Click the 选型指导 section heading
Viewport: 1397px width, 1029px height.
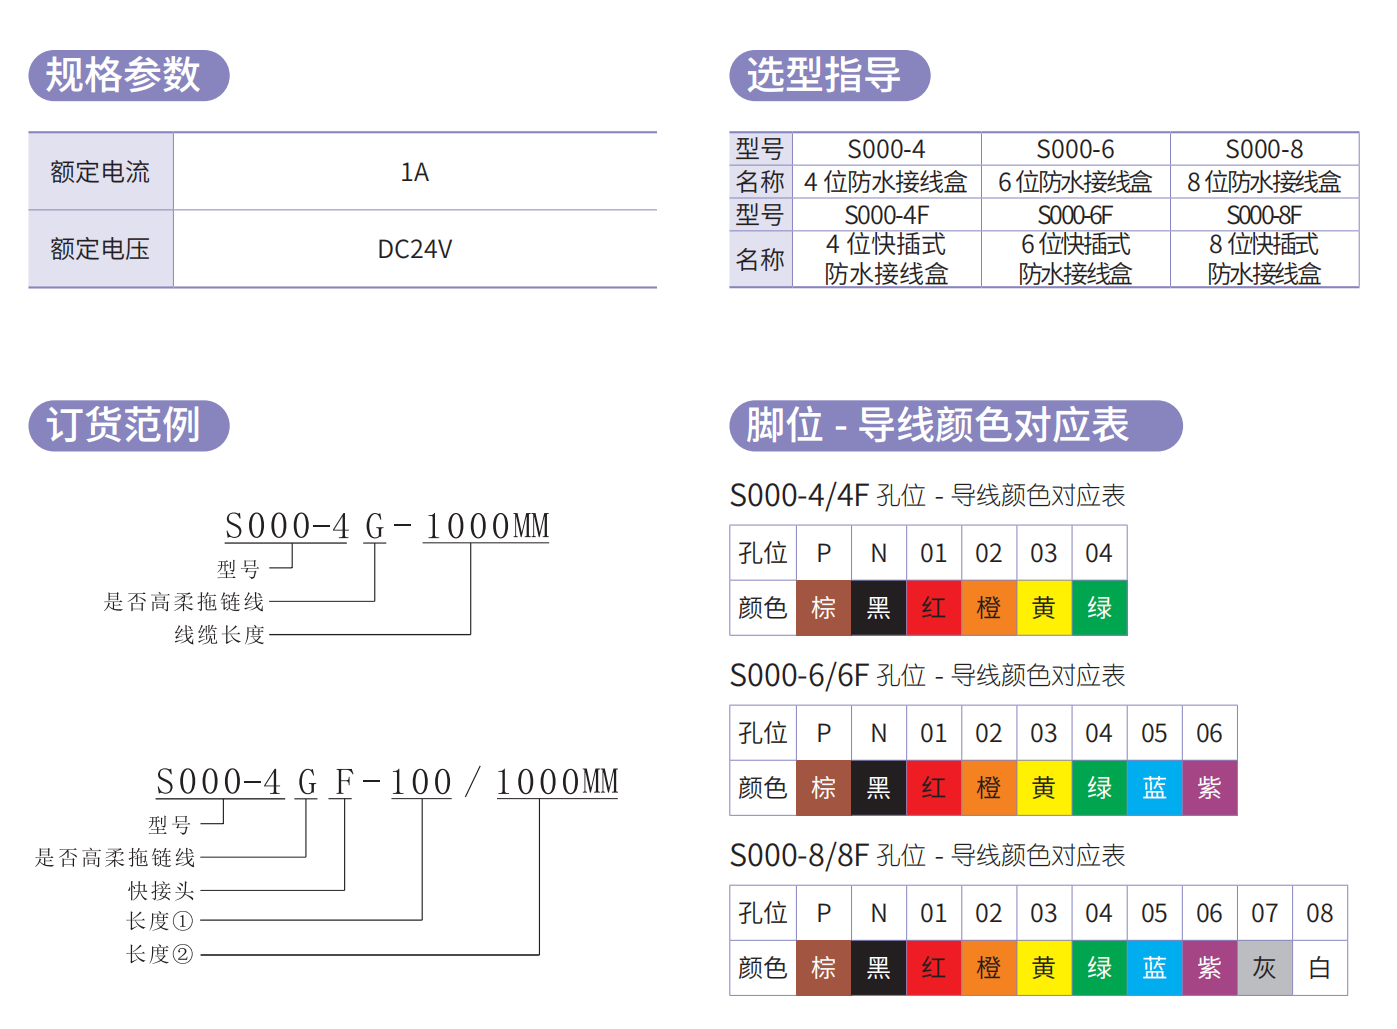click(x=830, y=75)
